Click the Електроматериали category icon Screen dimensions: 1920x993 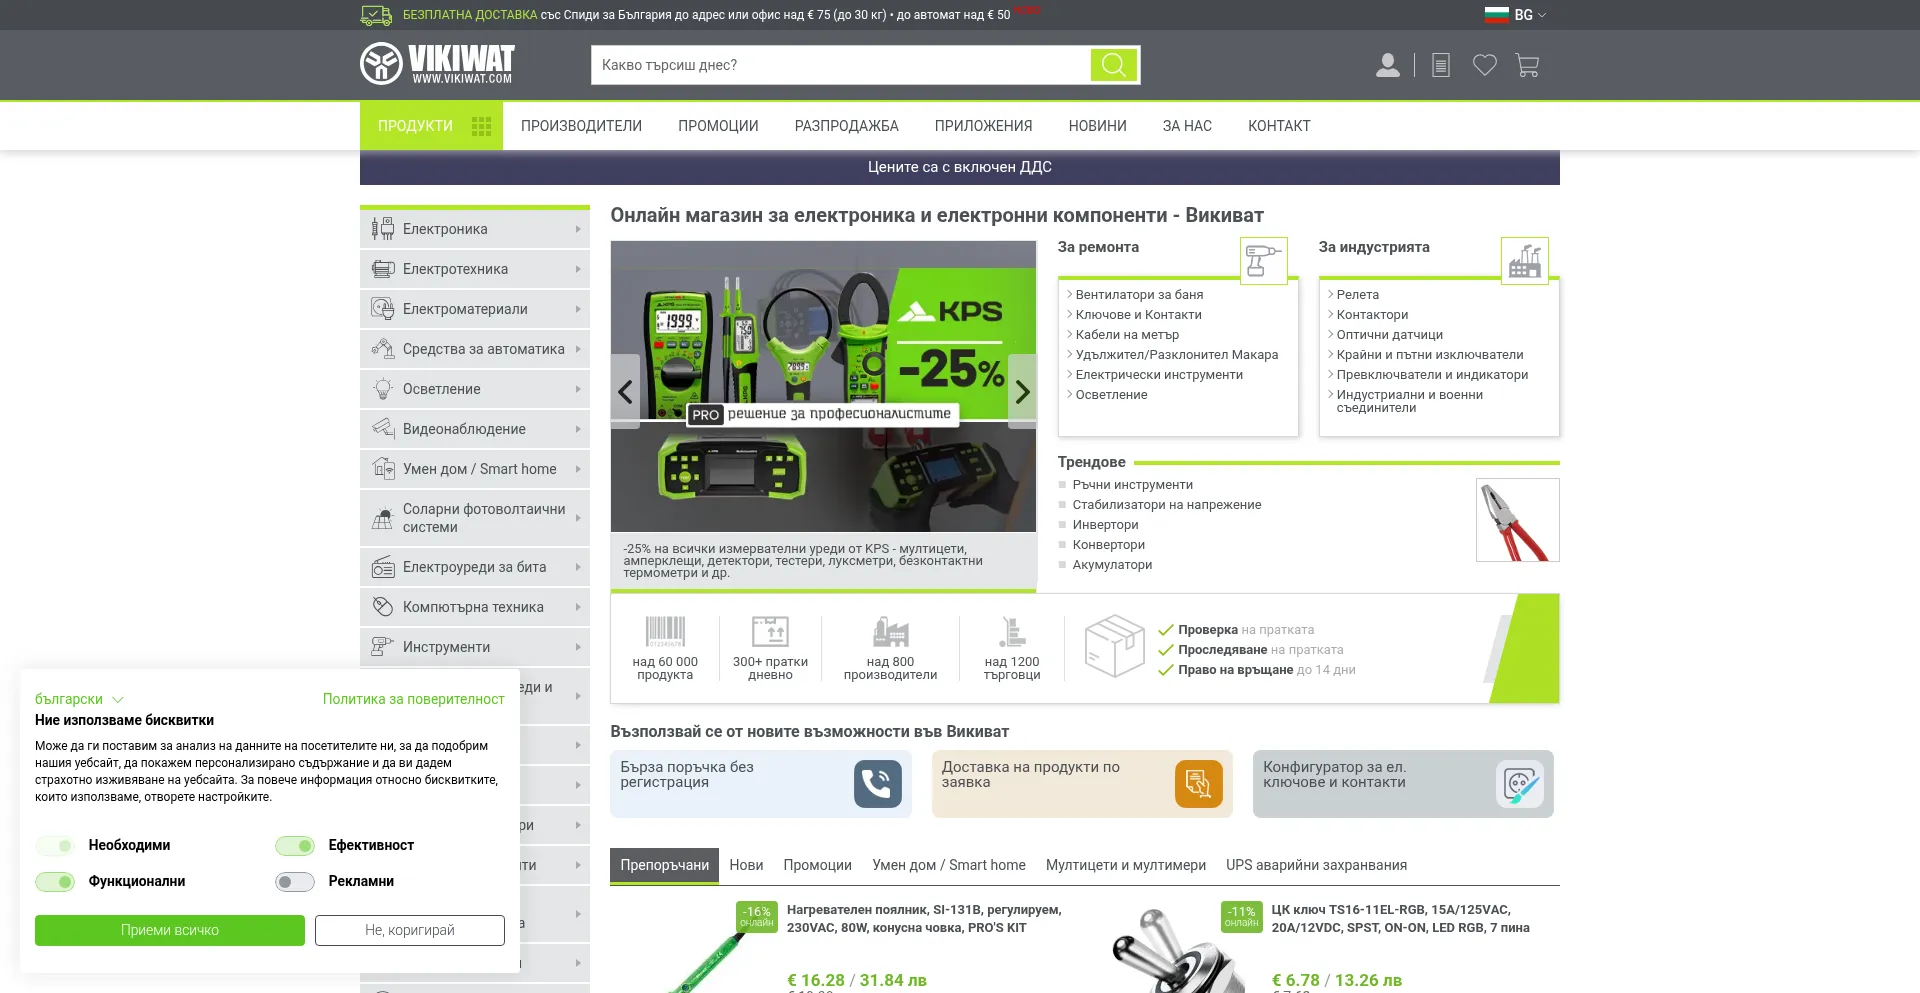pyautogui.click(x=382, y=309)
